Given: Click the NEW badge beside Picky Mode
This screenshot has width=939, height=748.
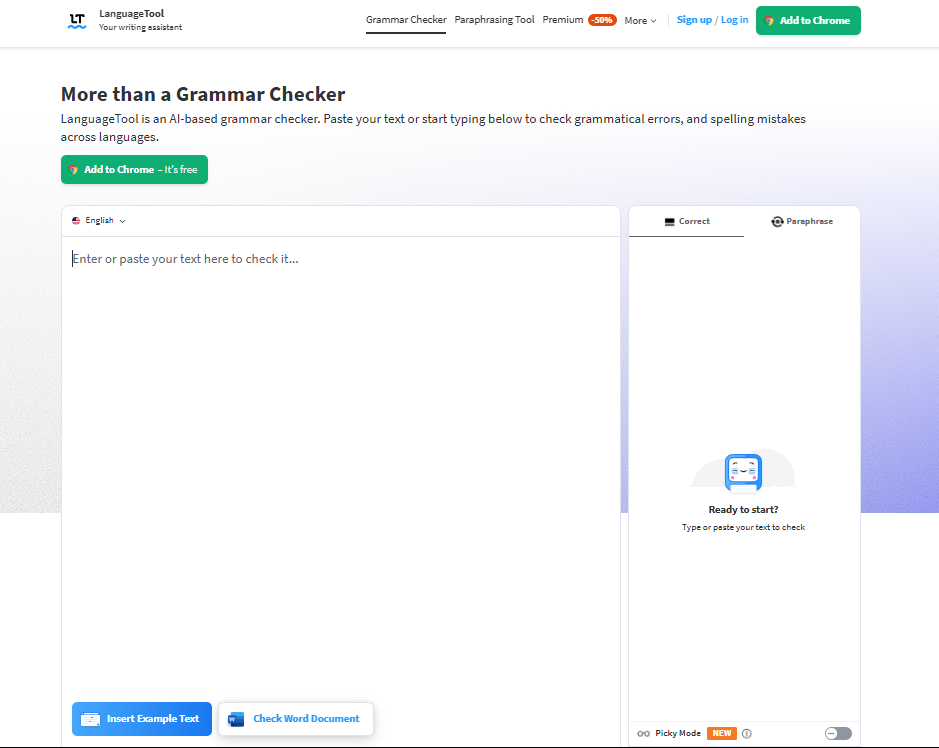Looking at the screenshot, I should [x=721, y=734].
